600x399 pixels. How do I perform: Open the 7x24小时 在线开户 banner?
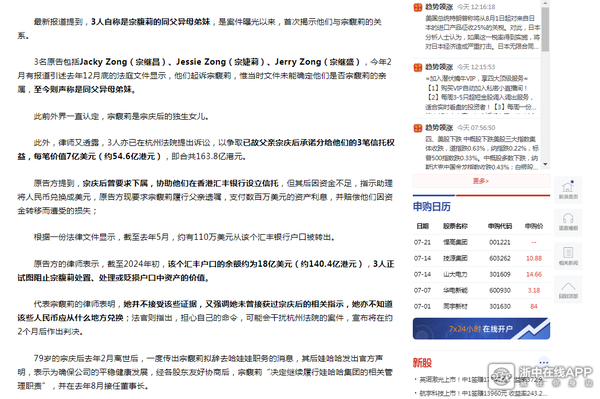[x=481, y=329]
